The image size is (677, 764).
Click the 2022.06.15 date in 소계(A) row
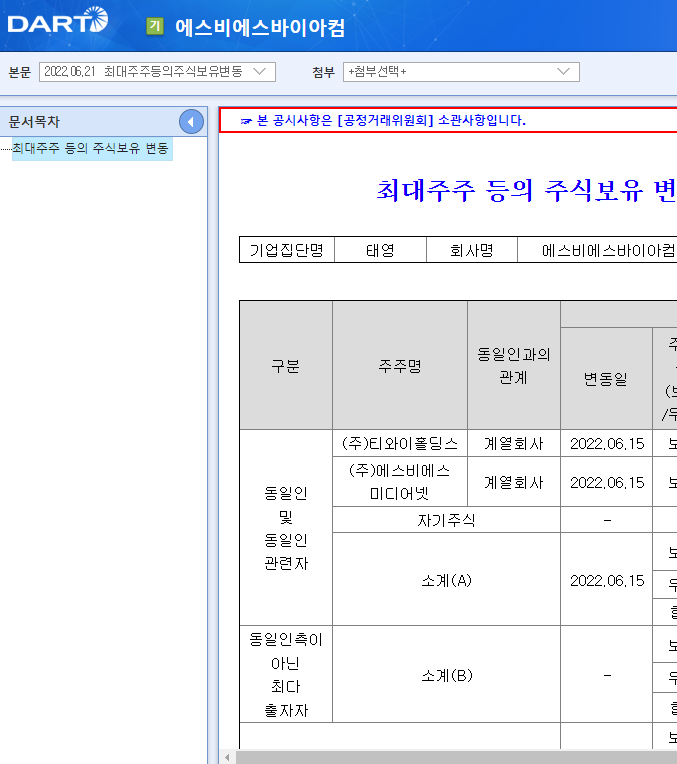click(607, 580)
